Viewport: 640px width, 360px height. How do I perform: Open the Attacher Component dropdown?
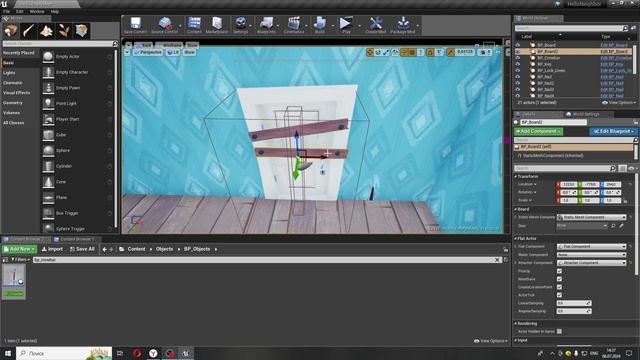(x=591, y=263)
